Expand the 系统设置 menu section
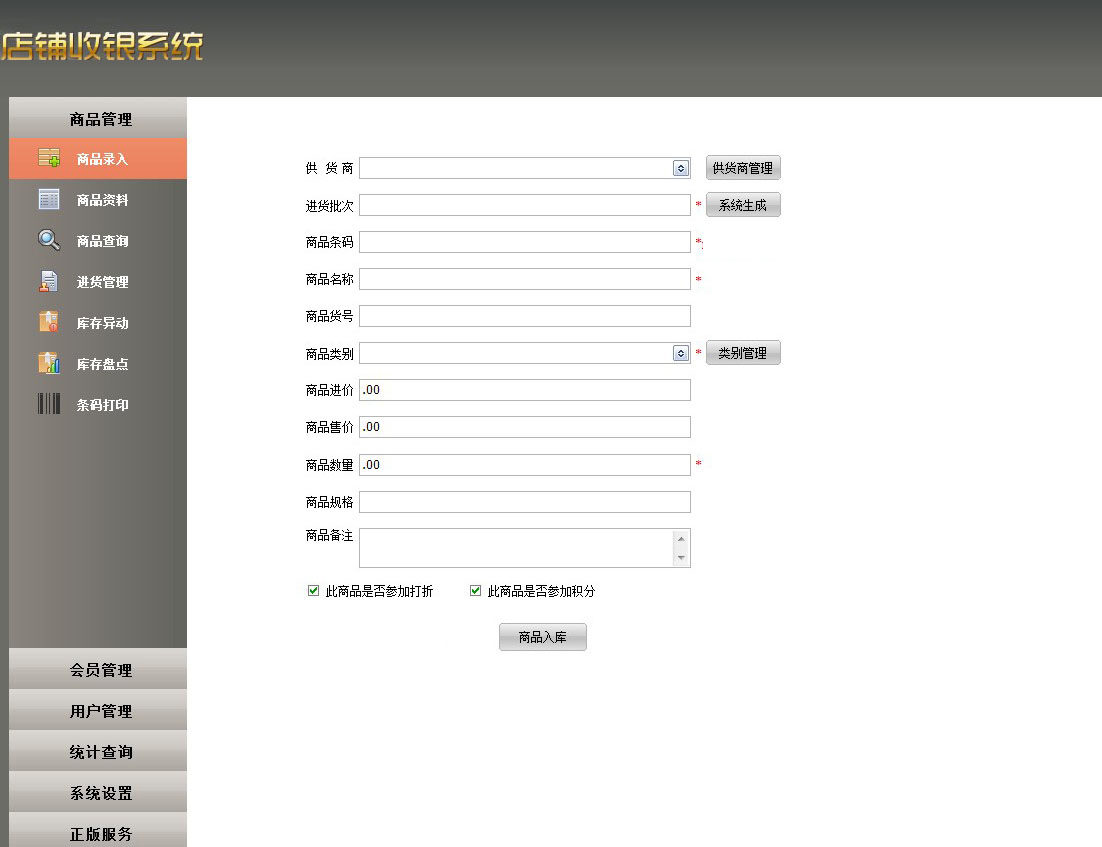Image resolution: width=1102 pixels, height=847 pixels. 98,793
